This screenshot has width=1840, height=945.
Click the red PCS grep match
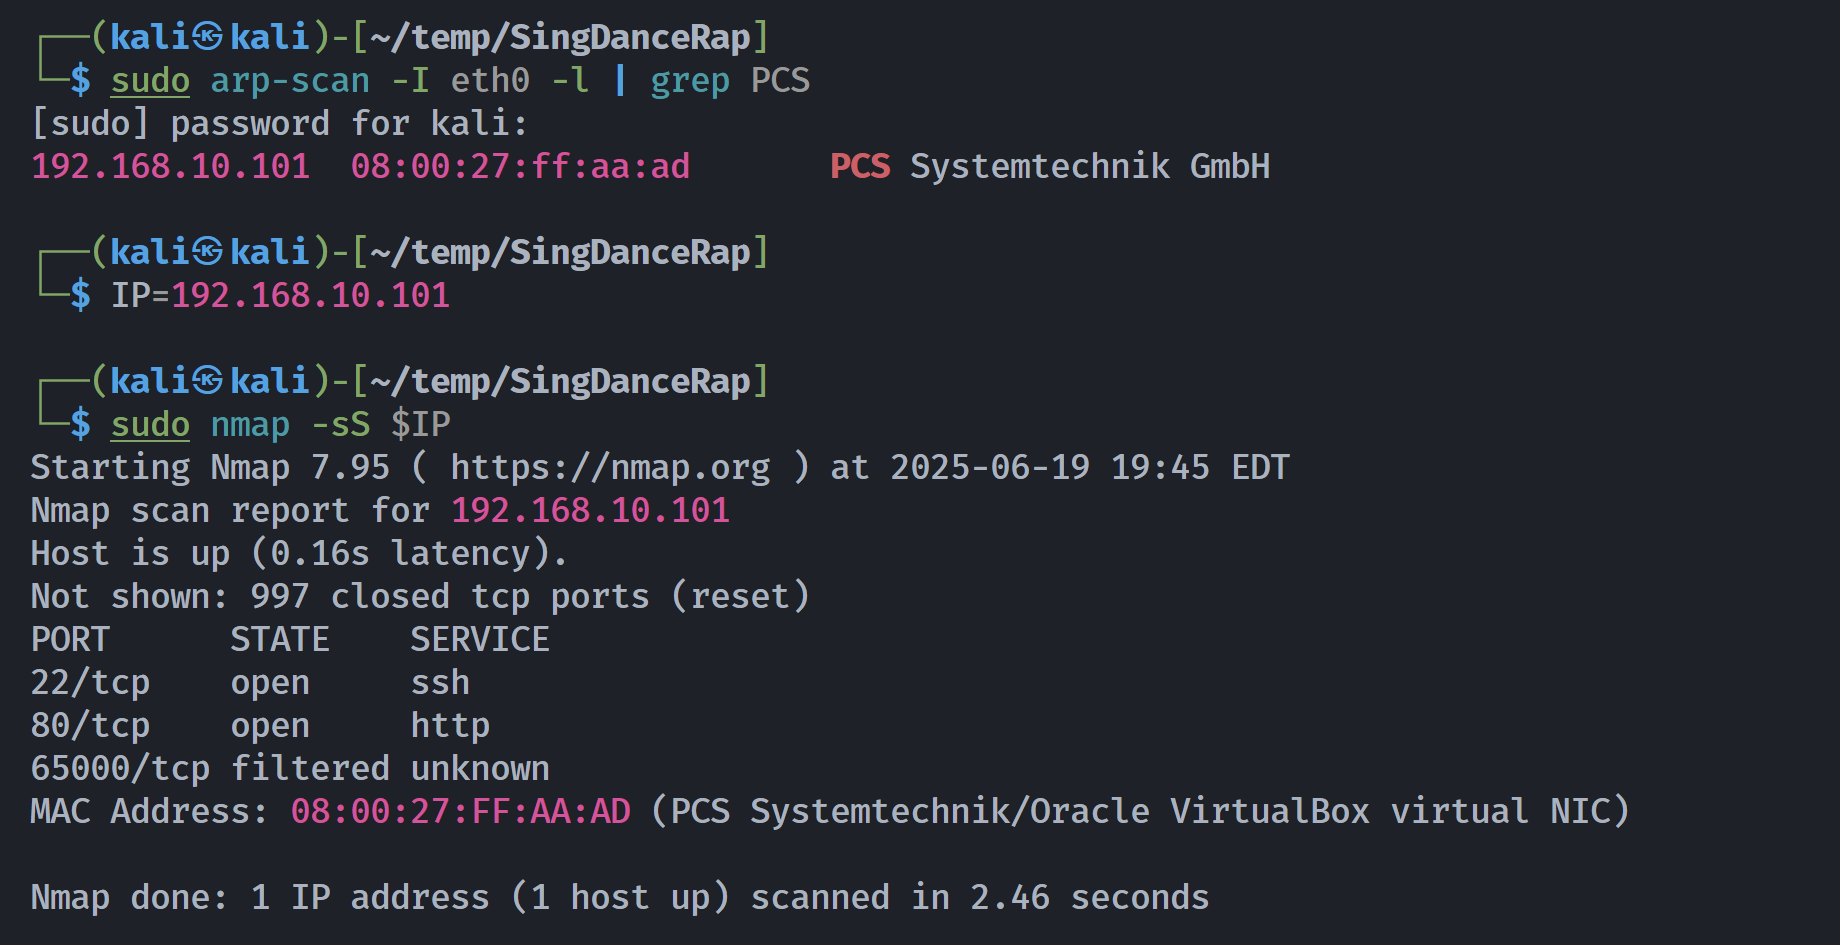tap(860, 166)
